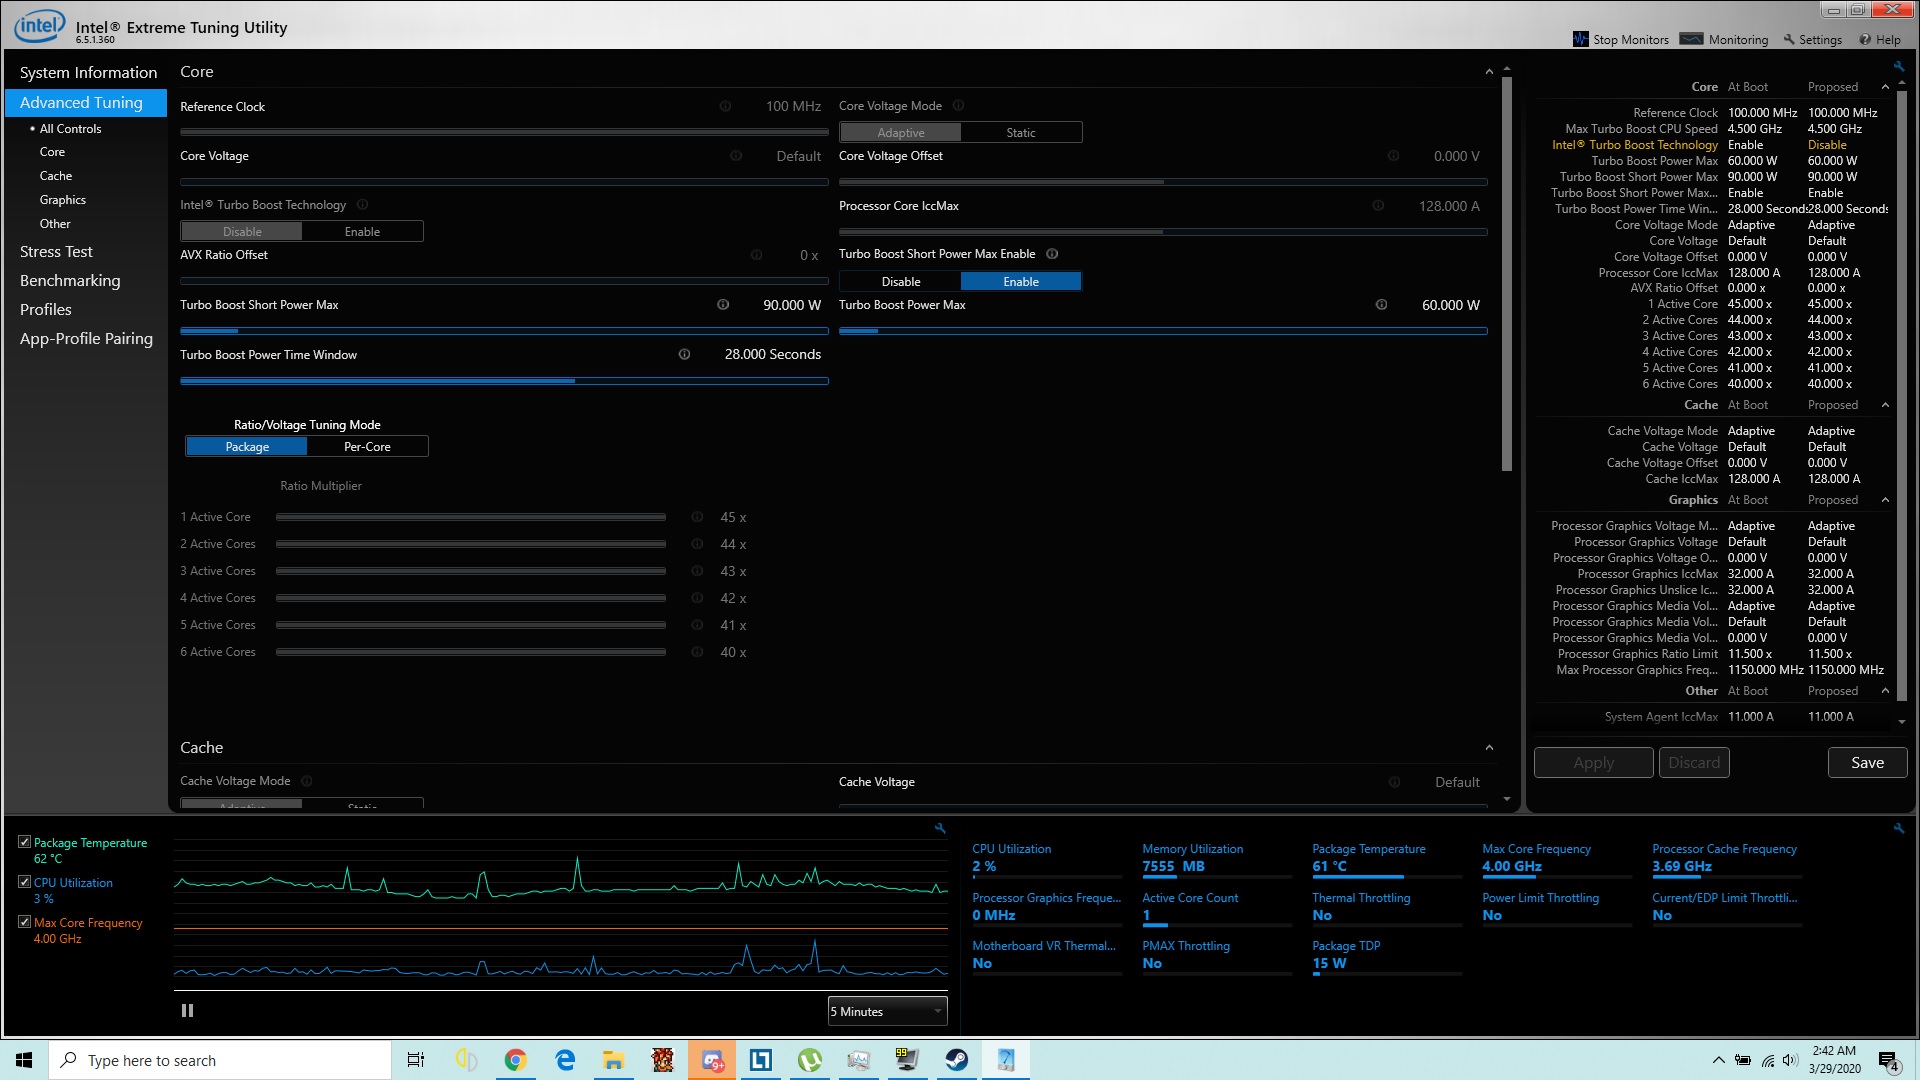Click the Save button

tap(1867, 763)
